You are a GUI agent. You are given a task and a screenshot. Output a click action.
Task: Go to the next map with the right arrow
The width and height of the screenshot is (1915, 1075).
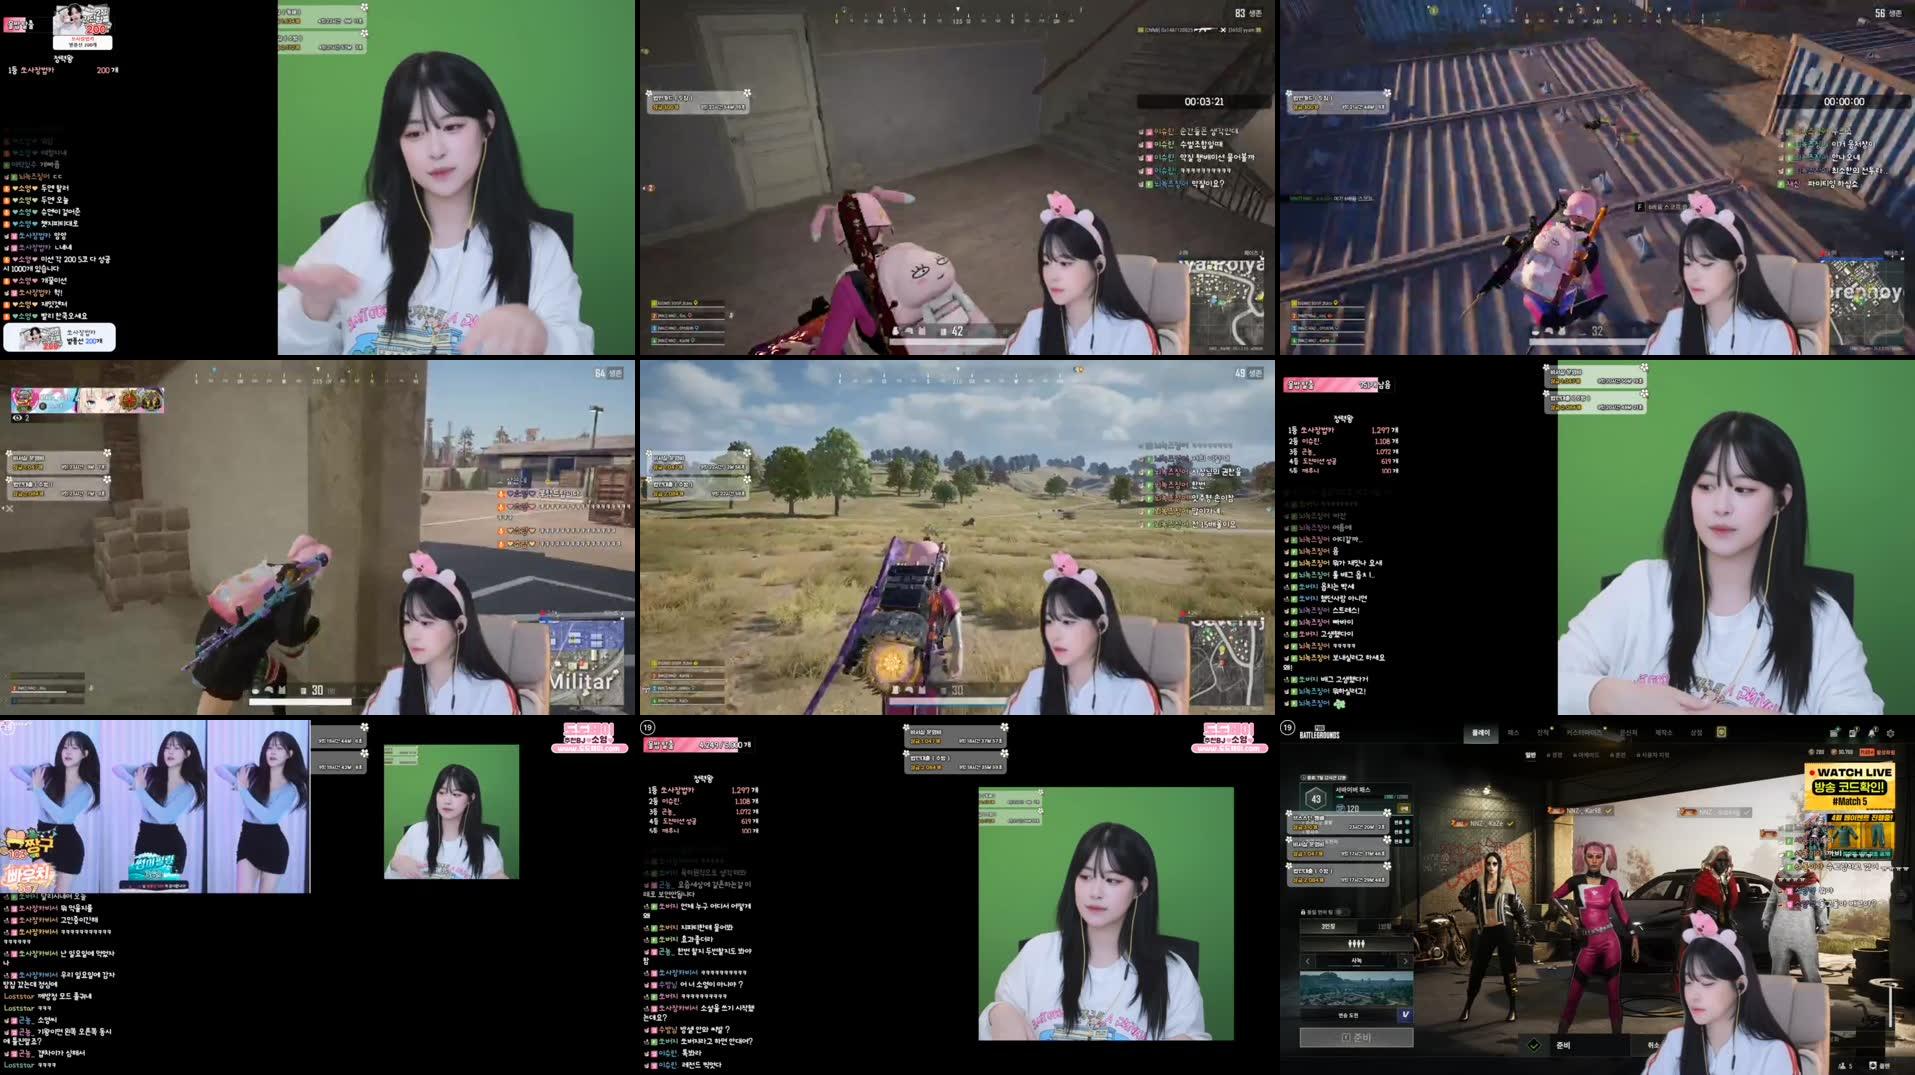click(1405, 961)
